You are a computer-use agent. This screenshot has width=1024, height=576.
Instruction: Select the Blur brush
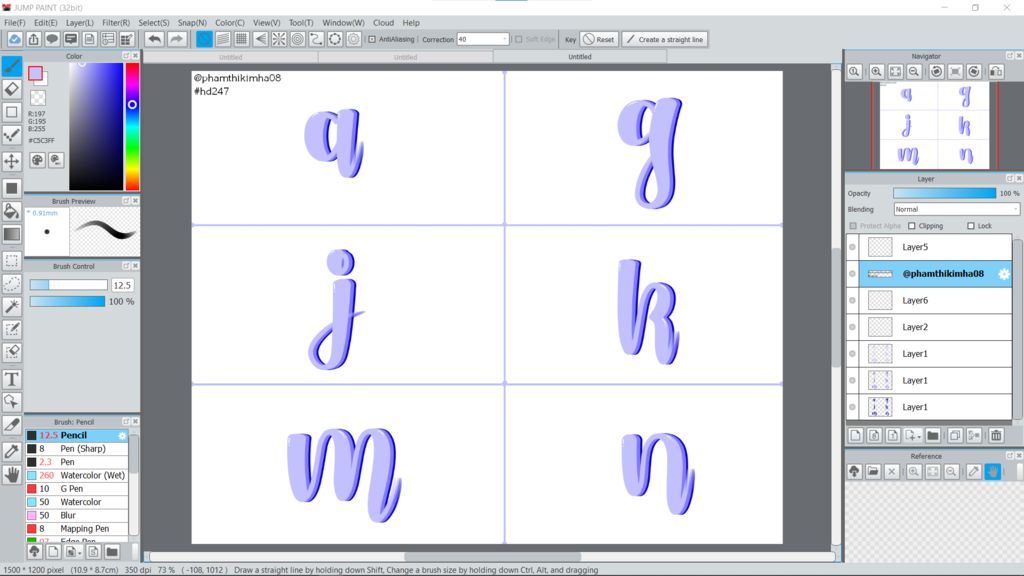[77, 515]
